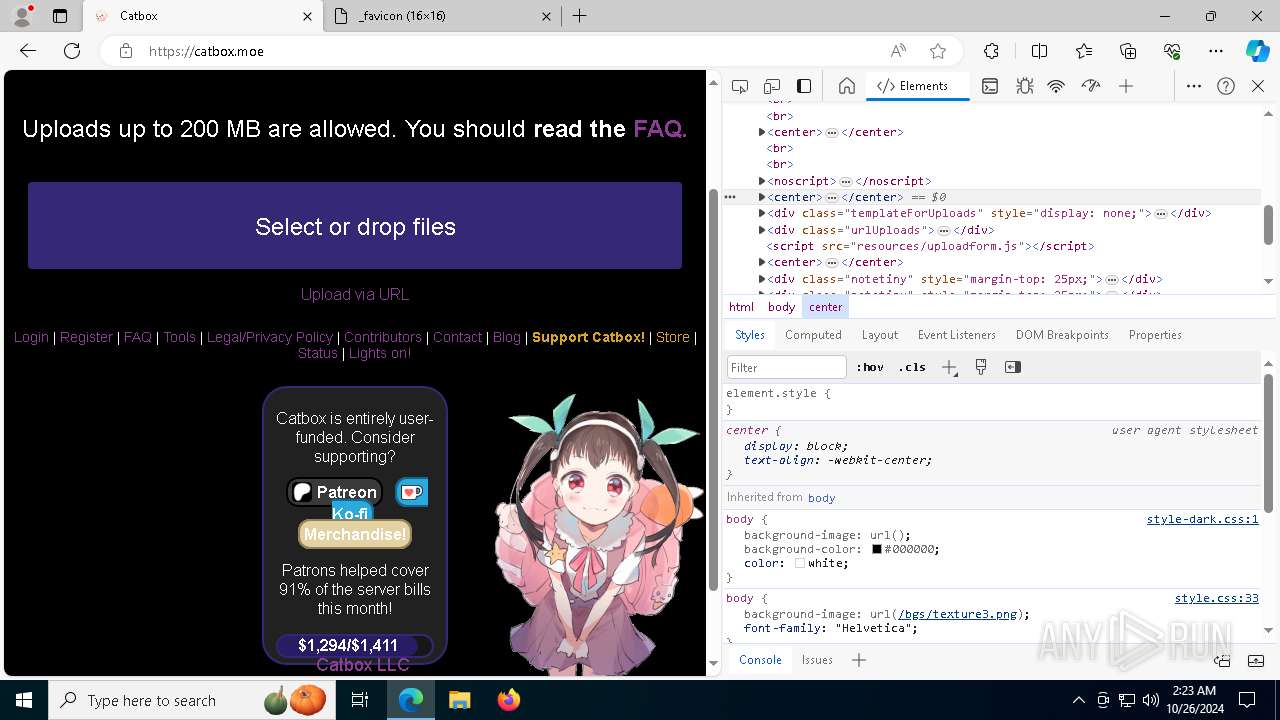The height and width of the screenshot is (720, 1280).
Task: Switch to the _favicon (16×16) browser tab
Action: [445, 16]
